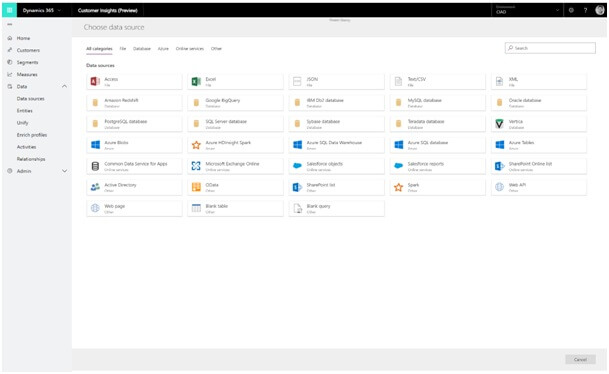Choose the Salesforce objects cloud icon
This screenshot has height=374, width=609.
[297, 166]
